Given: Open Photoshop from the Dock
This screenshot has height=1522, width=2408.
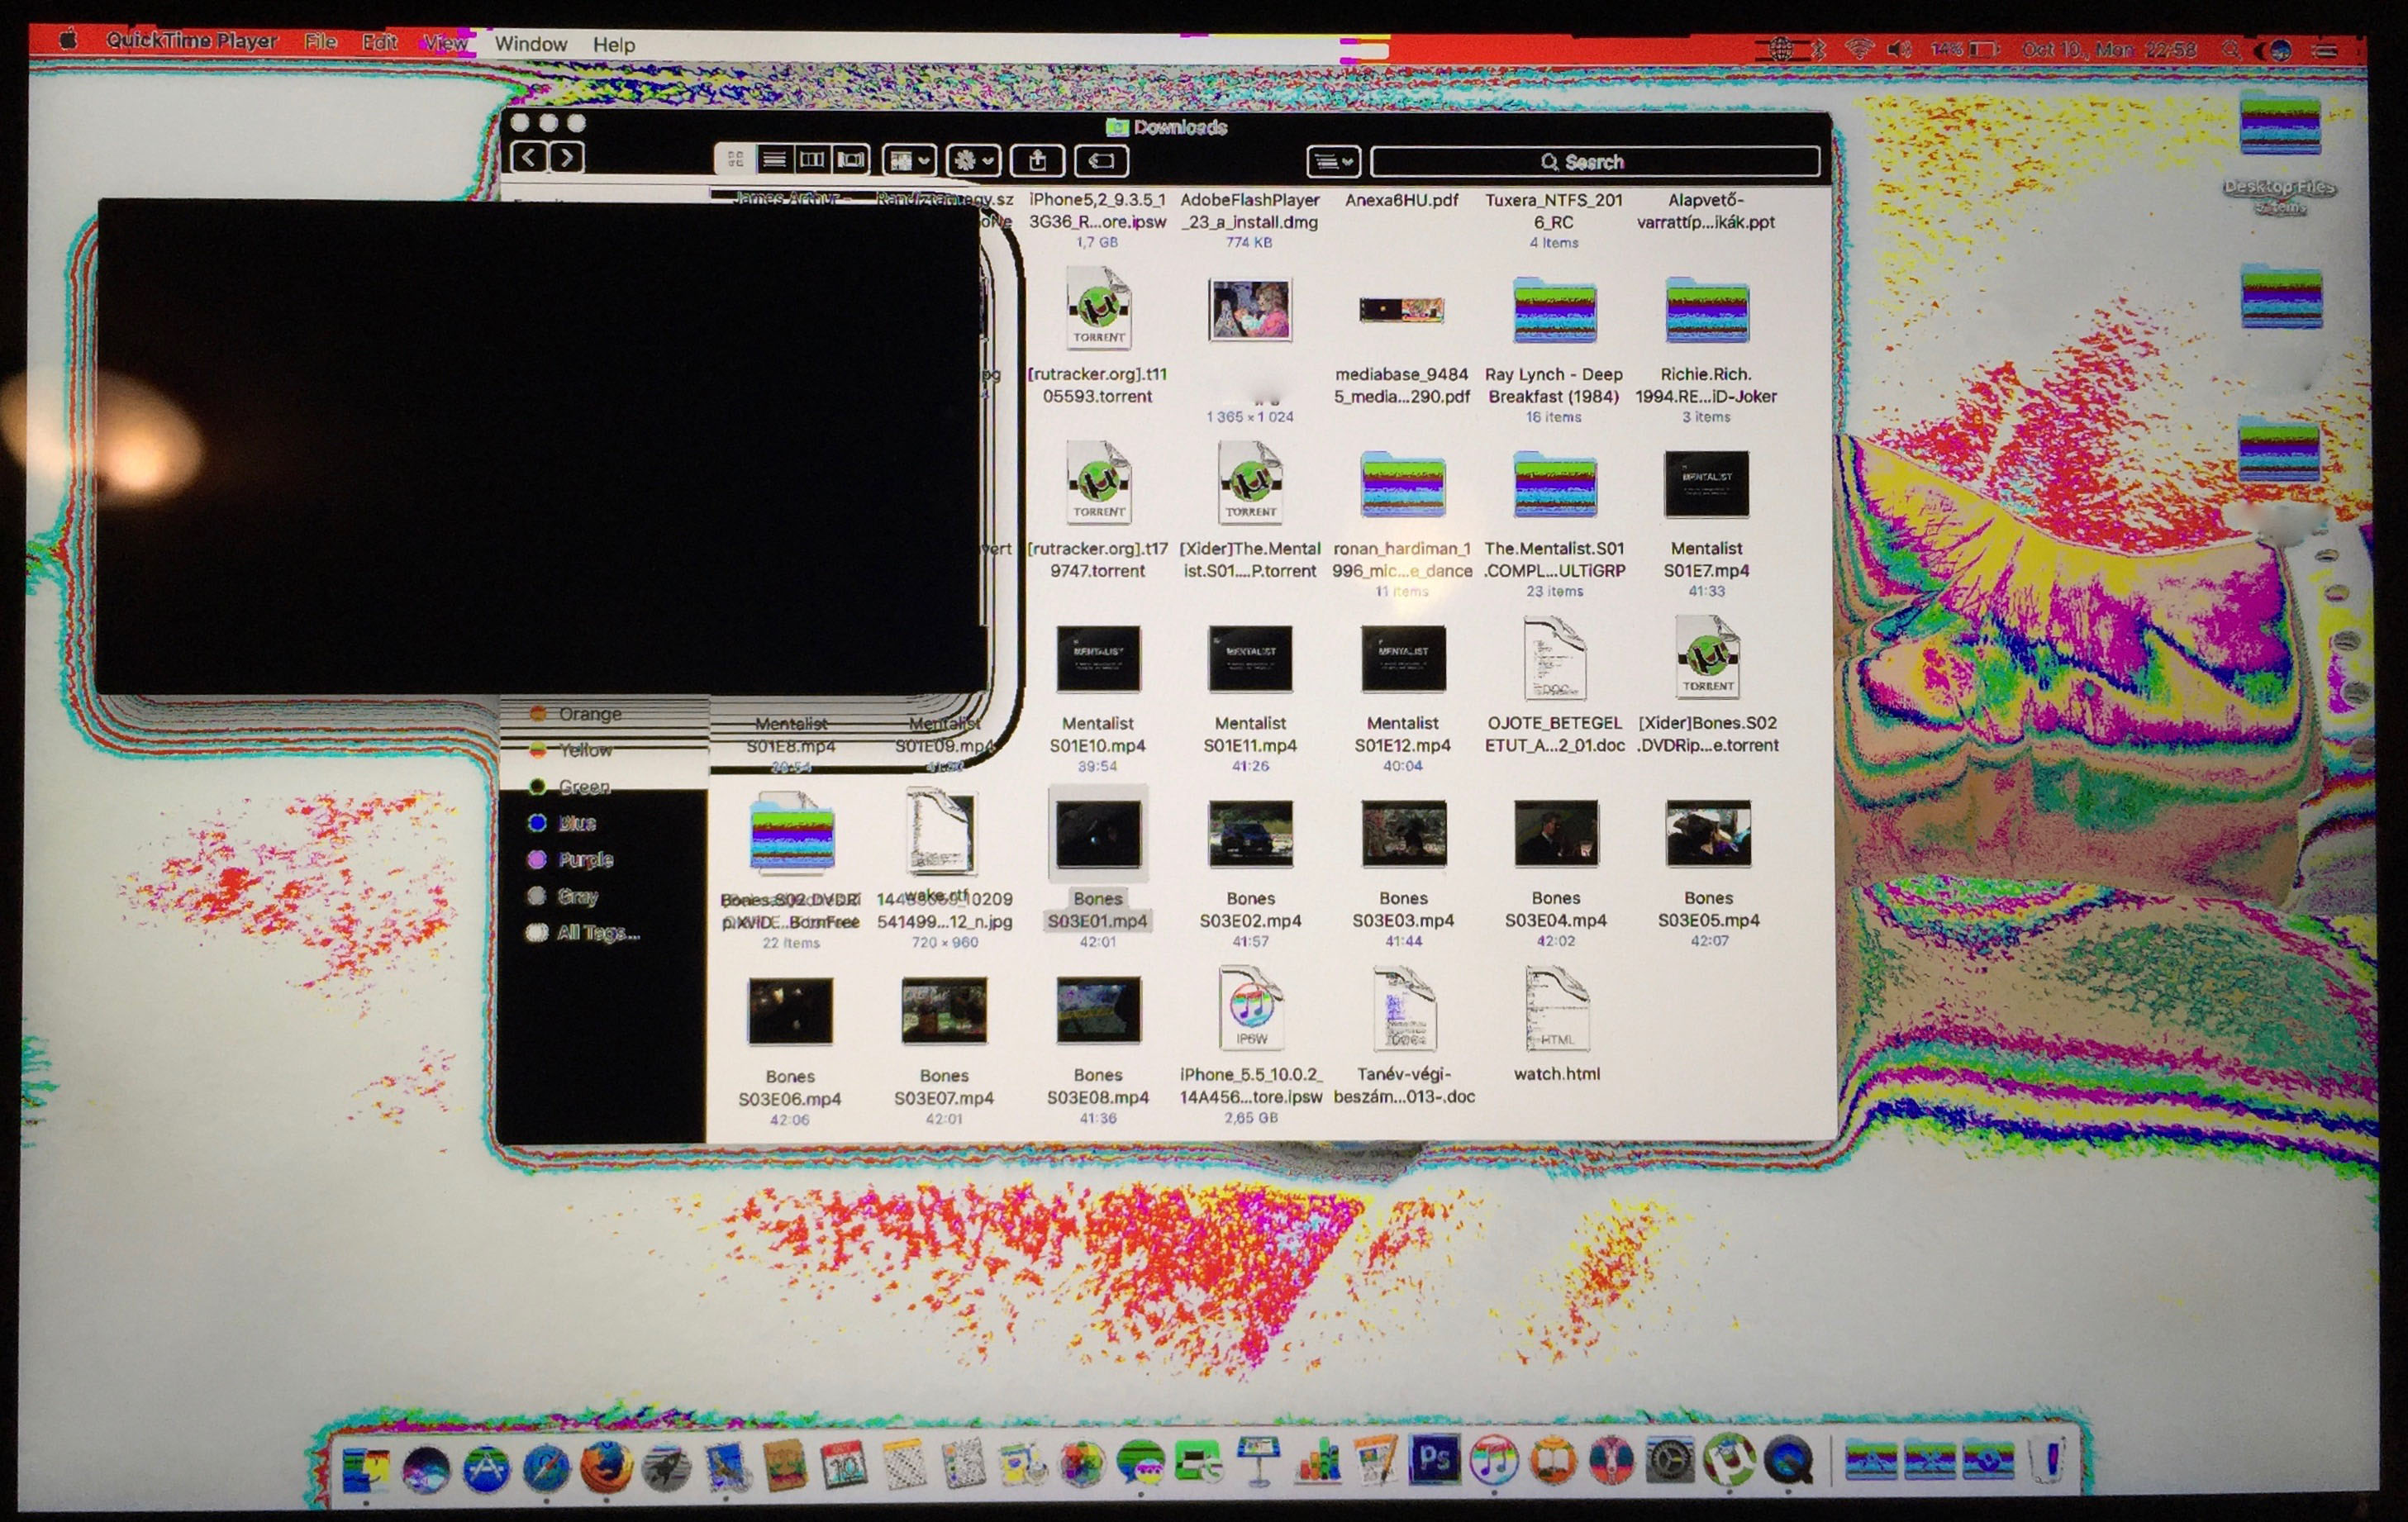Looking at the screenshot, I should (x=1434, y=1461).
